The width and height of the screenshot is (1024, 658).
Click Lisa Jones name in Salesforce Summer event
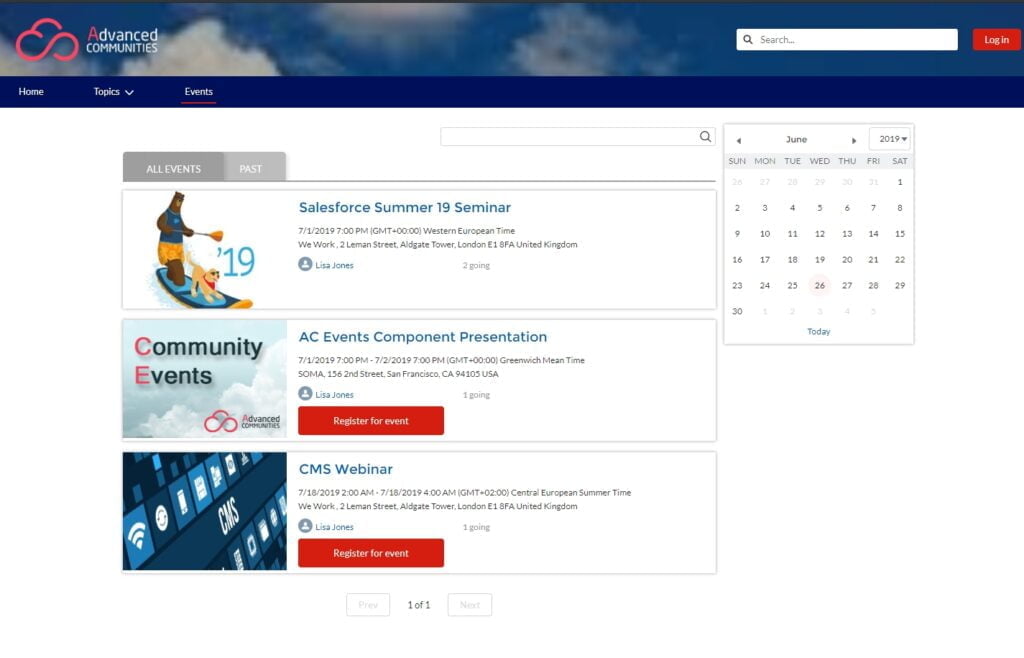pos(334,265)
